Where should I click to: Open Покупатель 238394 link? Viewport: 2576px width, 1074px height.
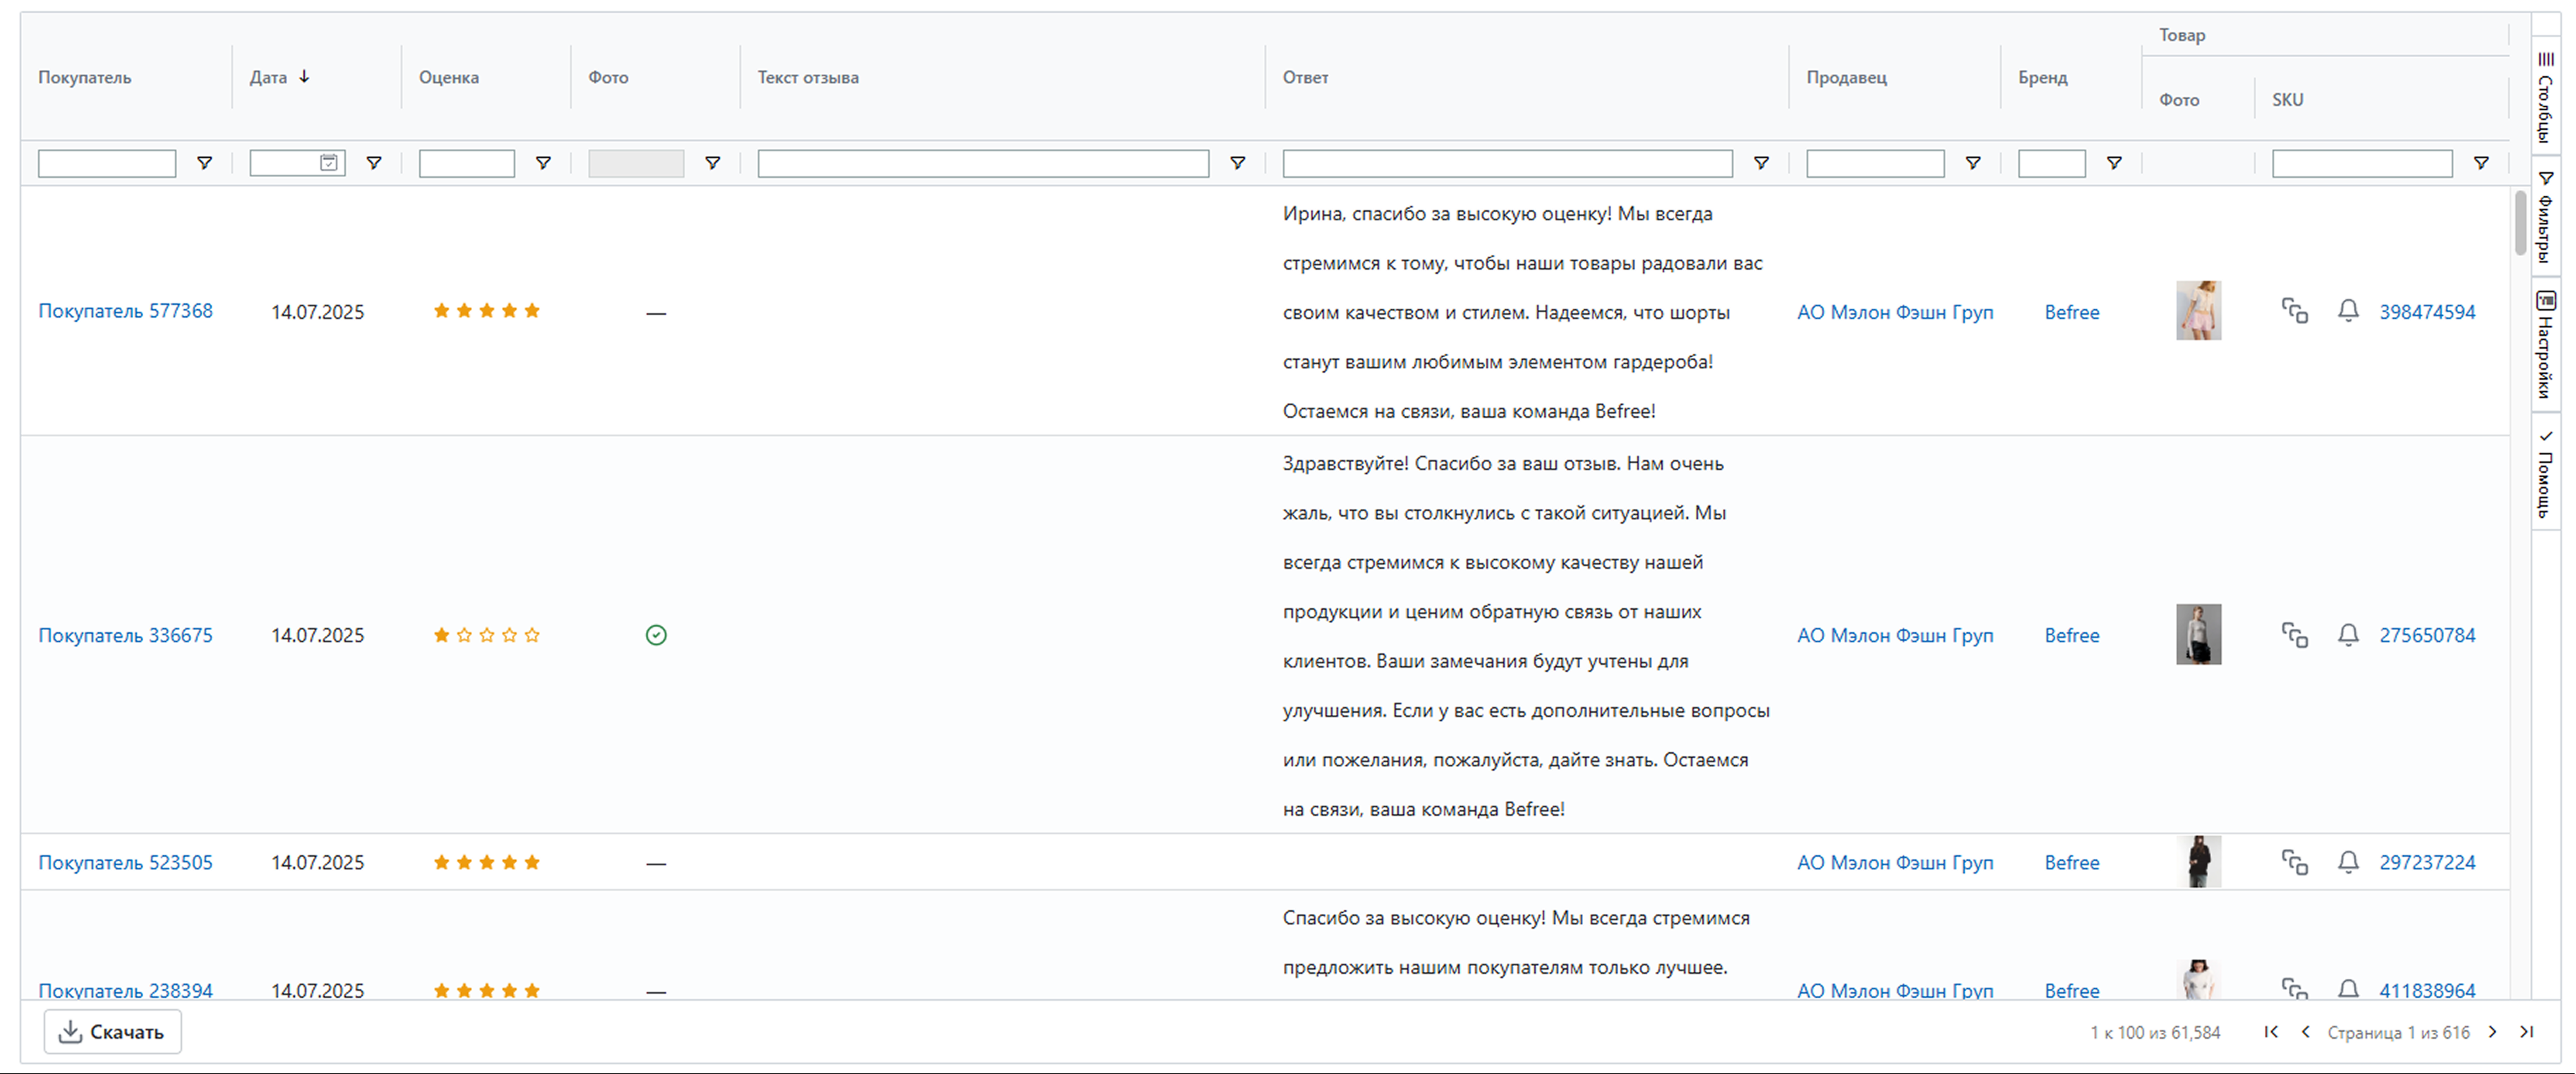(125, 990)
